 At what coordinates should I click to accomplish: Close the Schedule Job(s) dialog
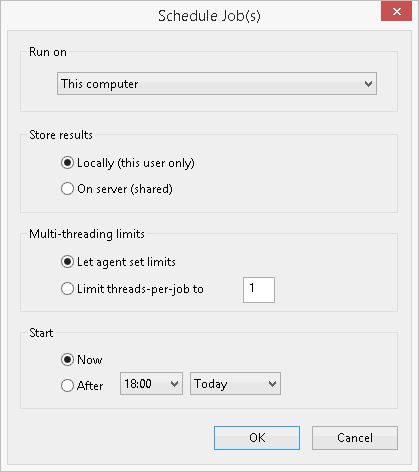pyautogui.click(x=397, y=12)
